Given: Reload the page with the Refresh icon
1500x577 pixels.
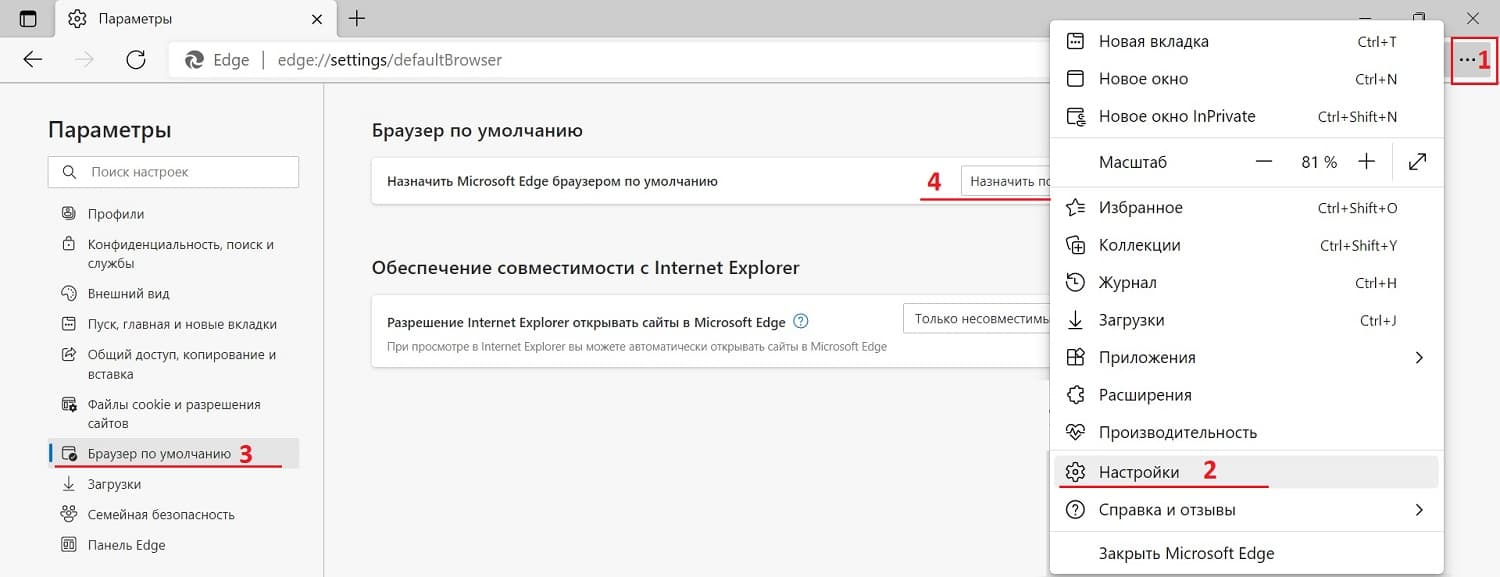Looking at the screenshot, I should tap(136, 60).
